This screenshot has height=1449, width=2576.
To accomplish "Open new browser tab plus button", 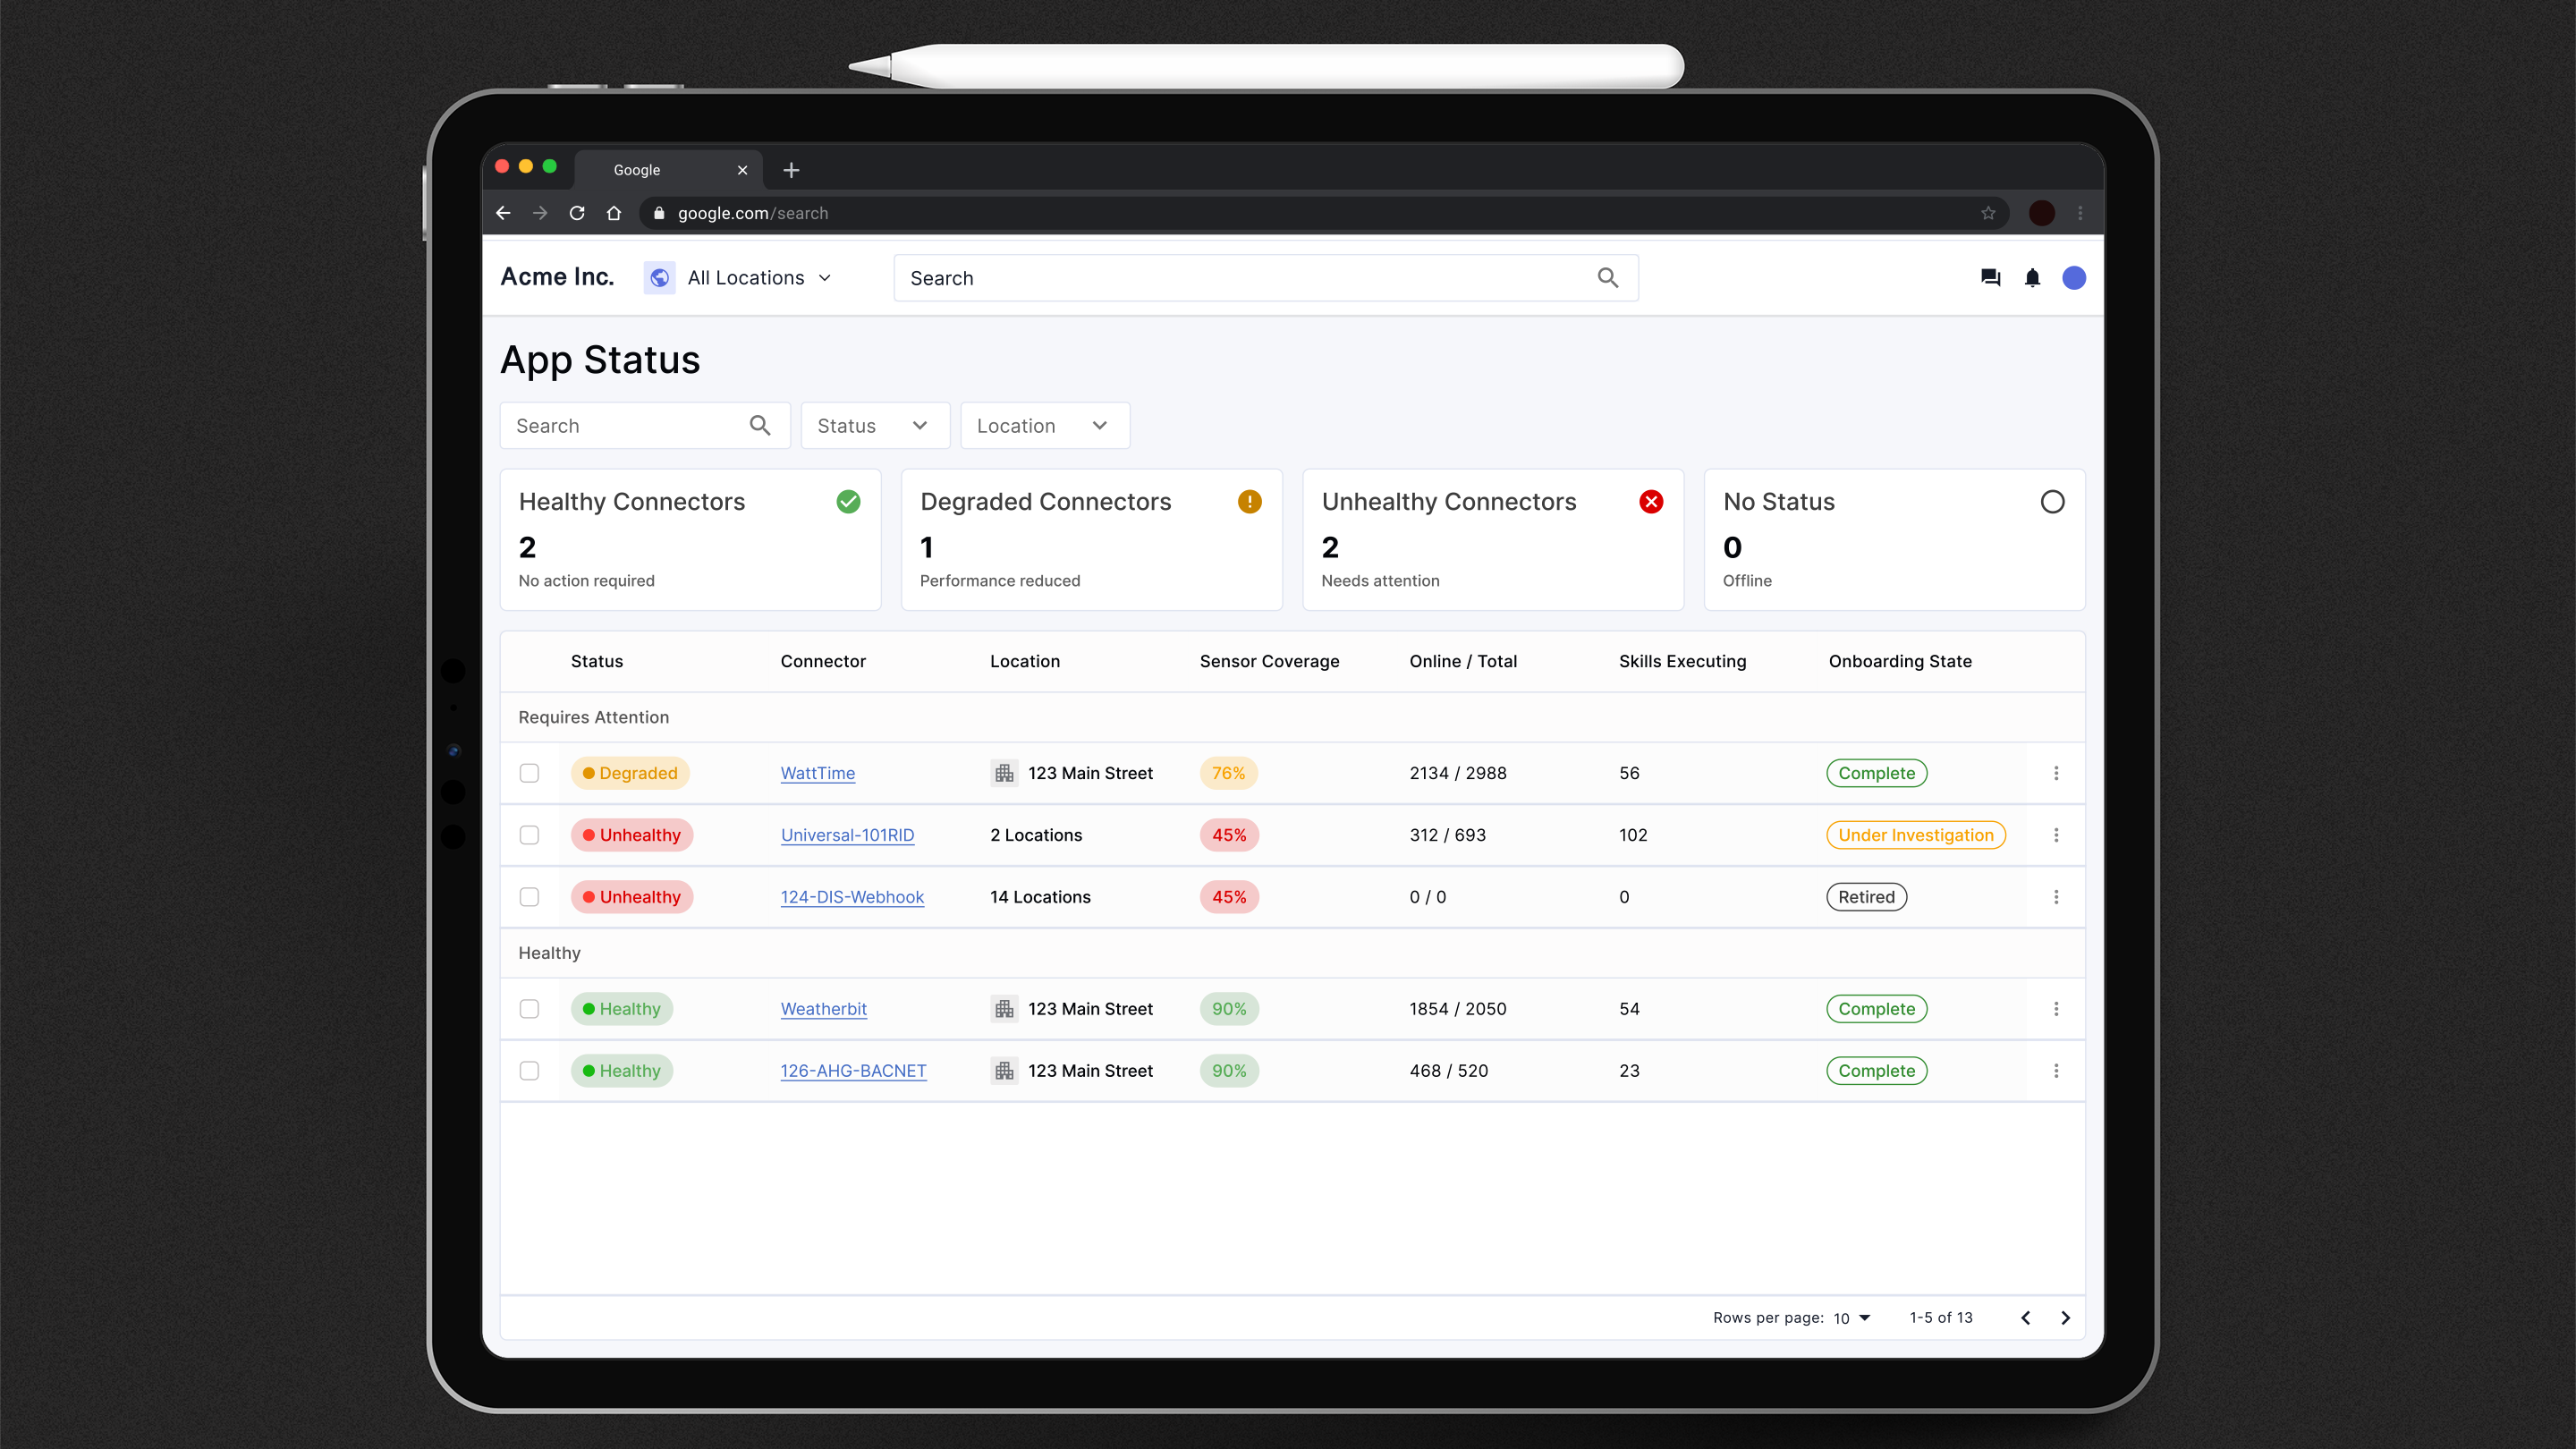I will [791, 170].
